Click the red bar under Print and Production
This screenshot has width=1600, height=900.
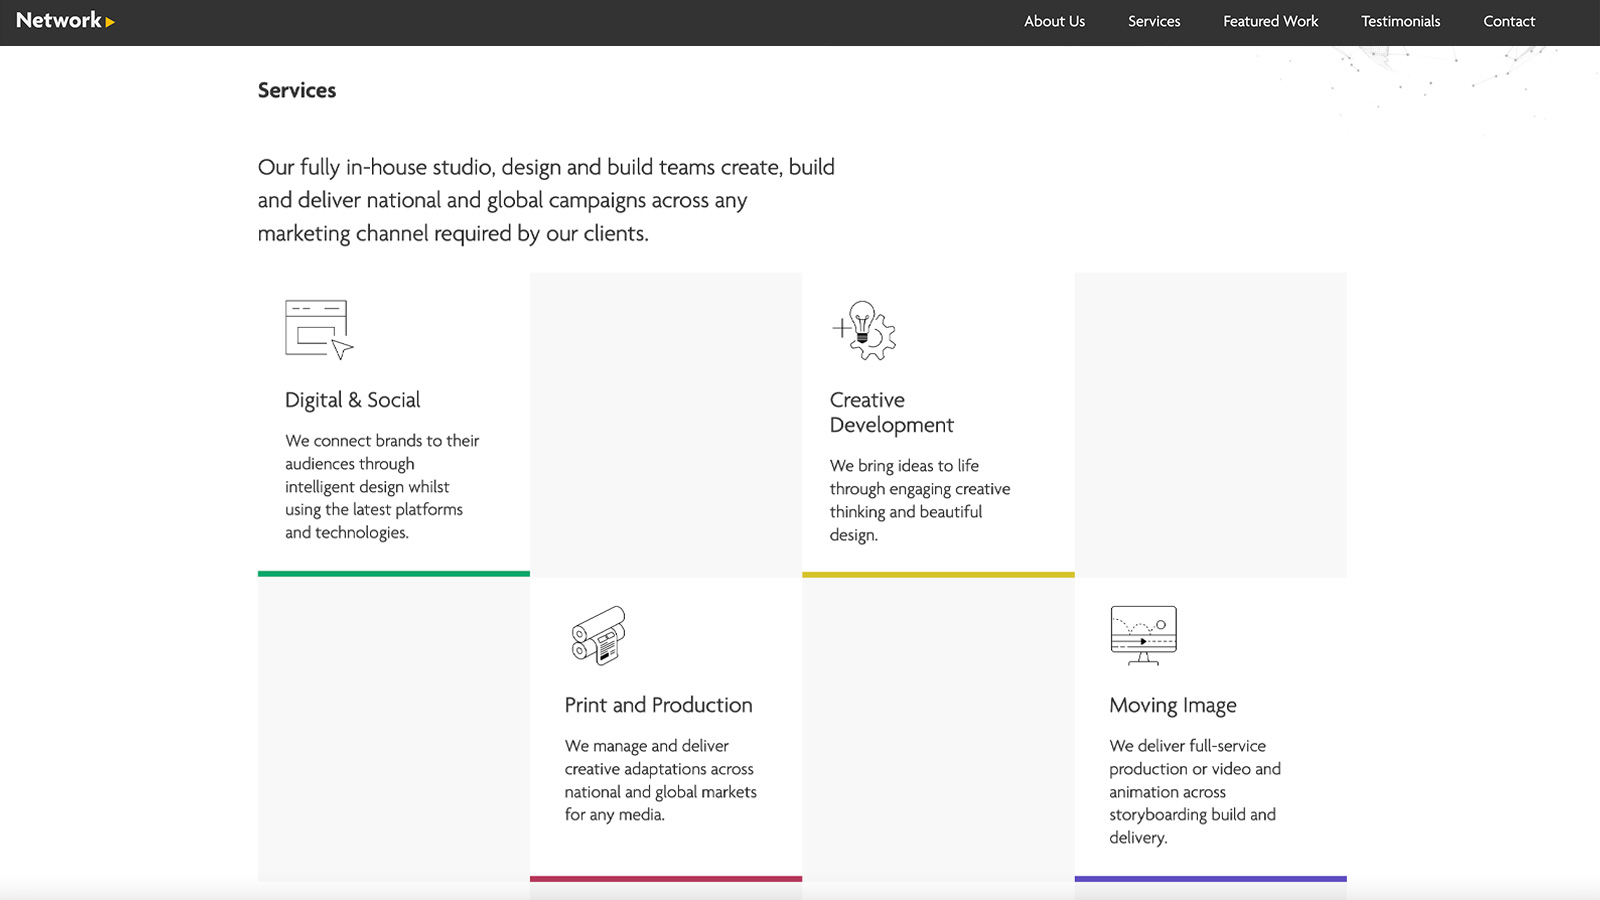666,879
